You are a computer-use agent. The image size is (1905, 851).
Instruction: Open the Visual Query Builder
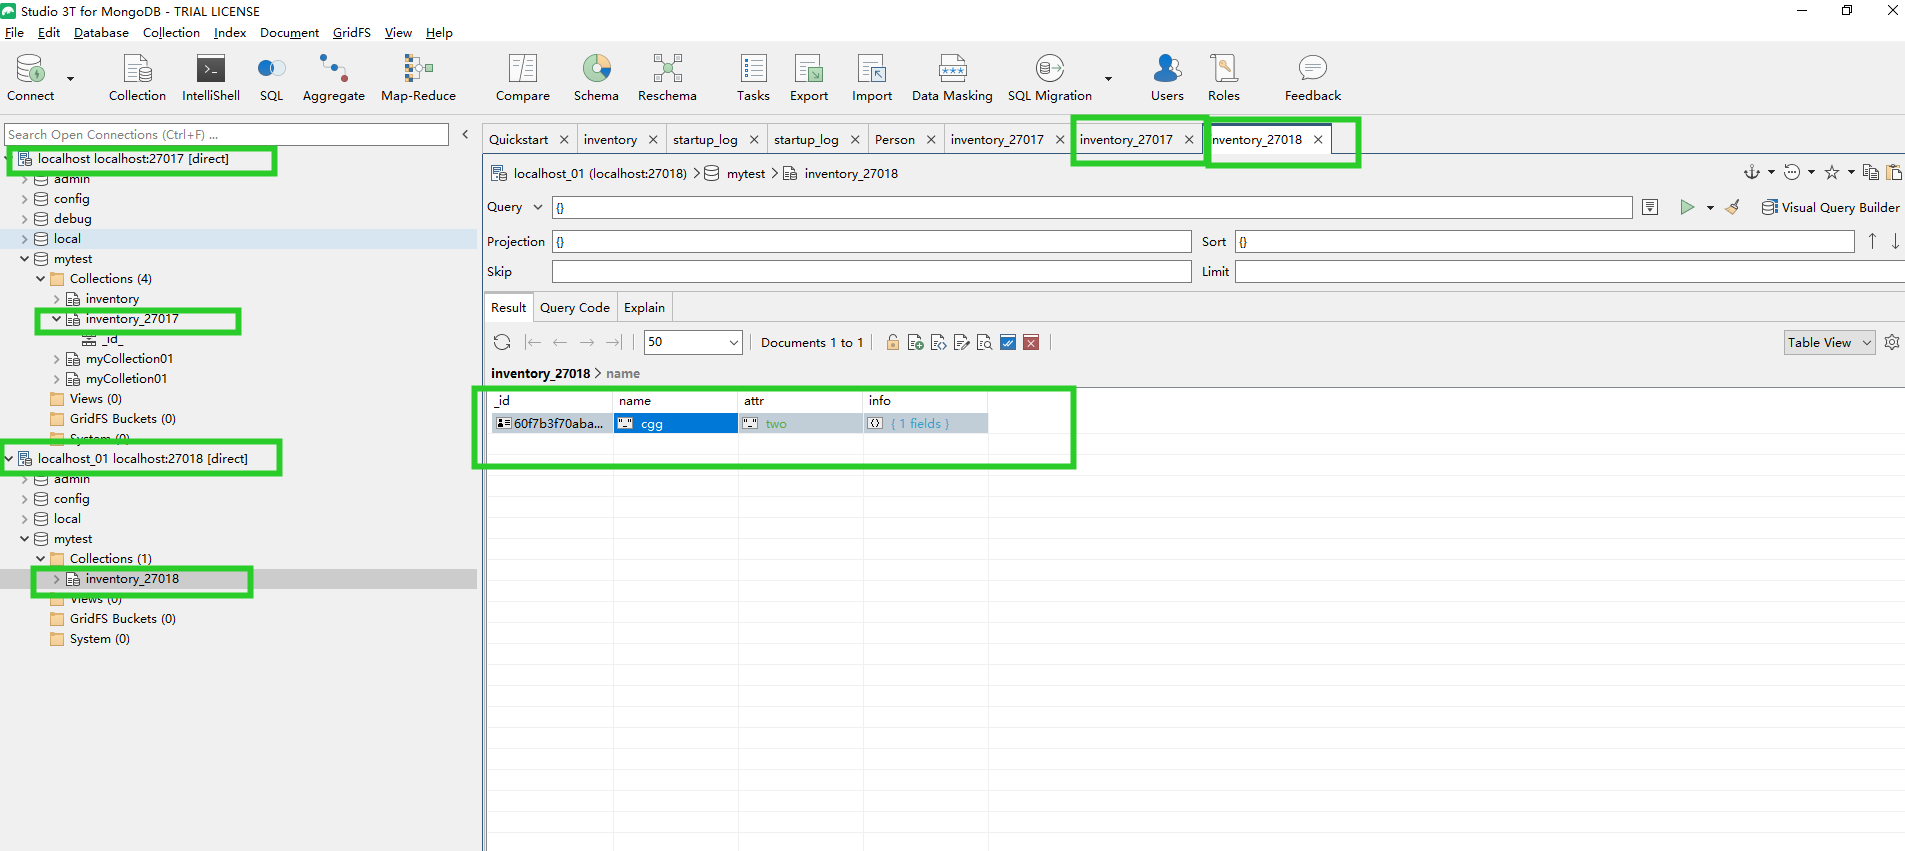pos(1830,207)
